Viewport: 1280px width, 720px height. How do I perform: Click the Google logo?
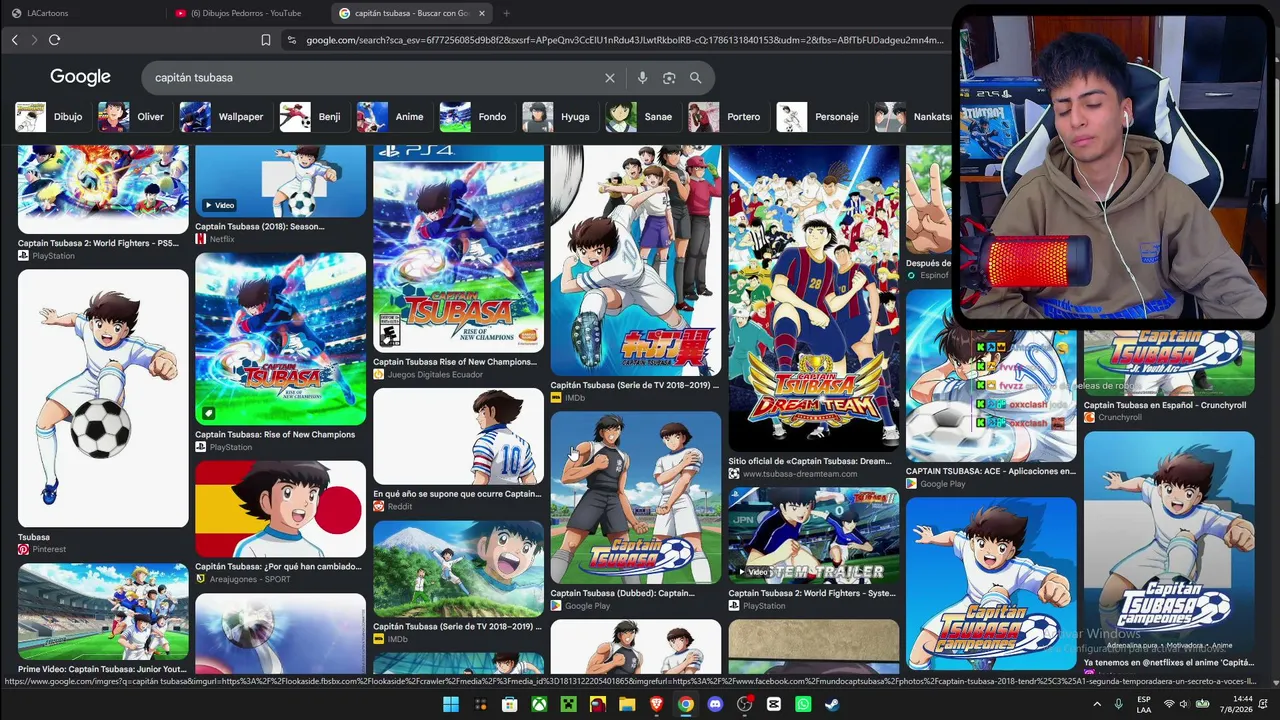80,77
